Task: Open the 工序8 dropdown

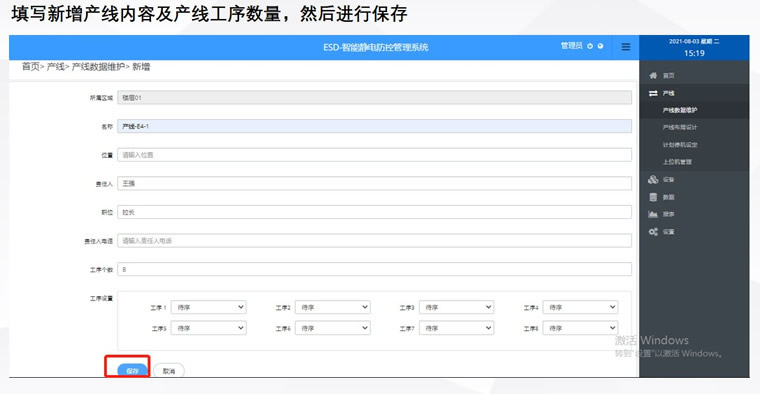Action: coord(580,328)
